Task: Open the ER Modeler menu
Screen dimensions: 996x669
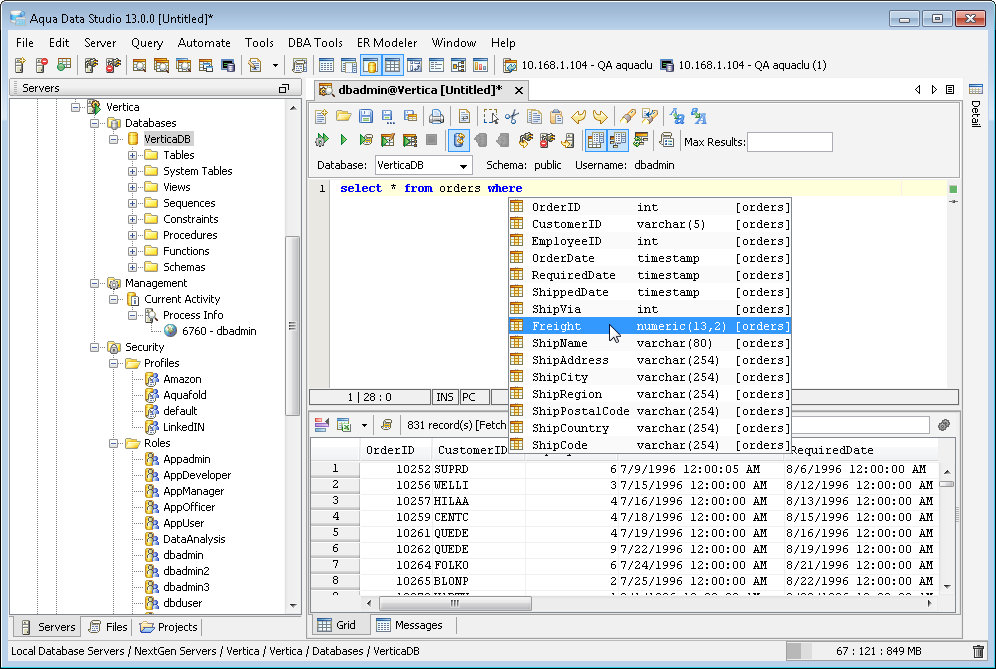Action: 387,43
